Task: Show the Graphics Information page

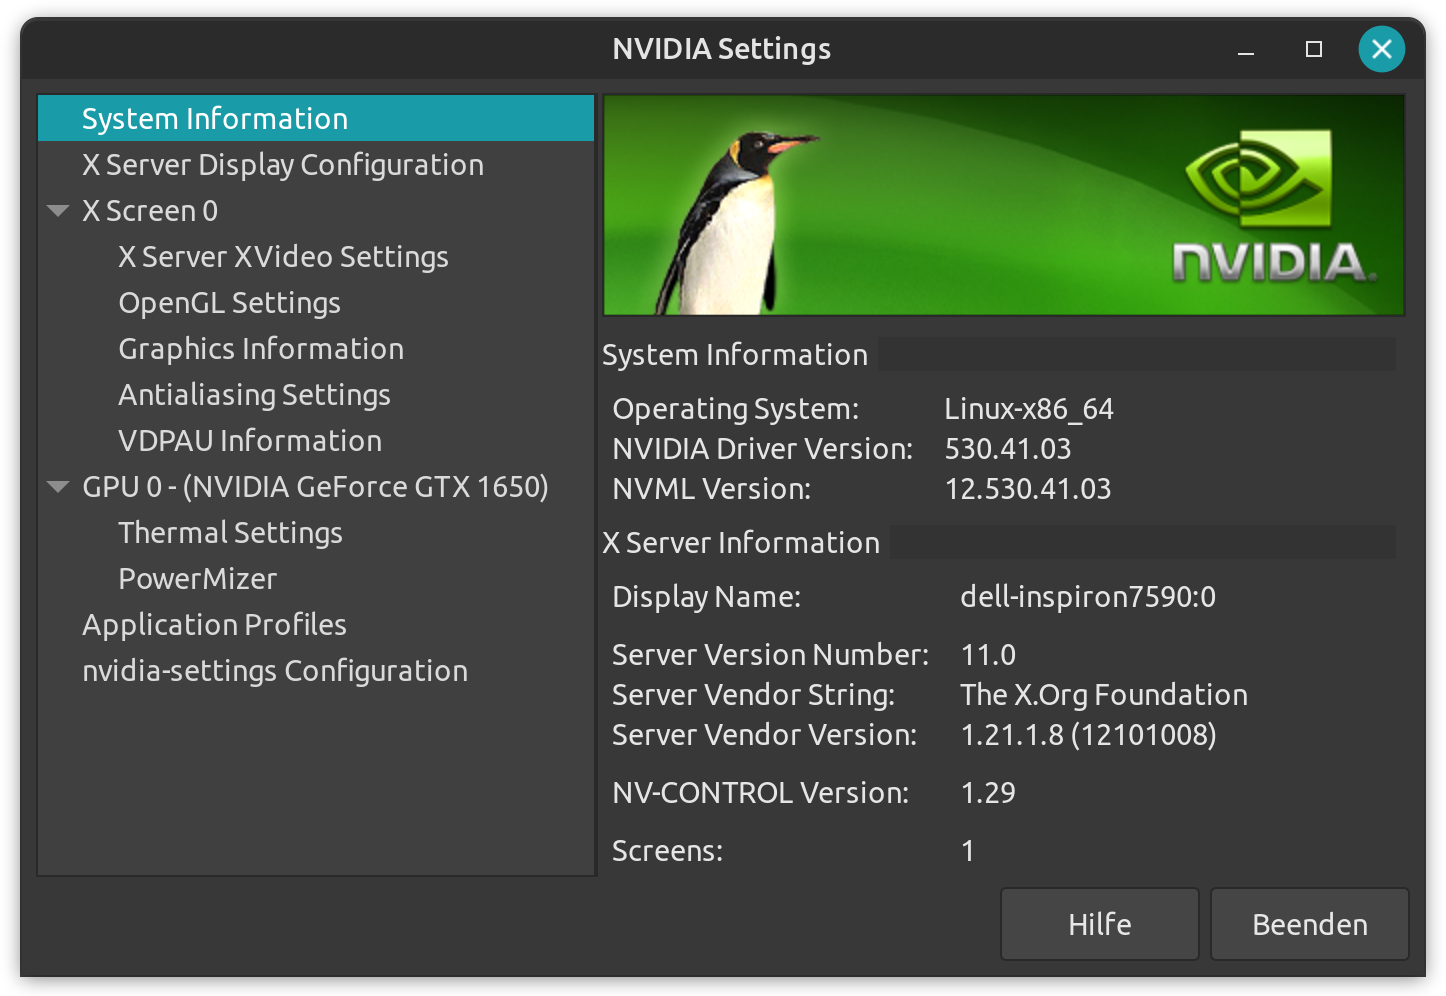Action: coord(261,349)
